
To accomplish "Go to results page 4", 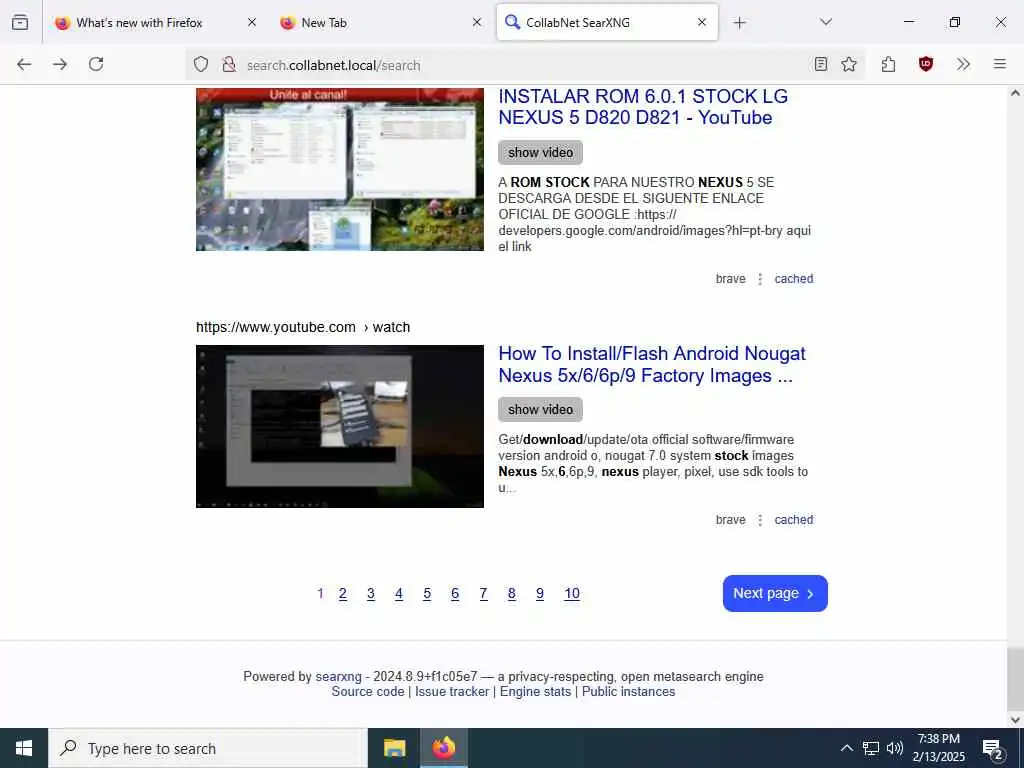I will point(399,594).
